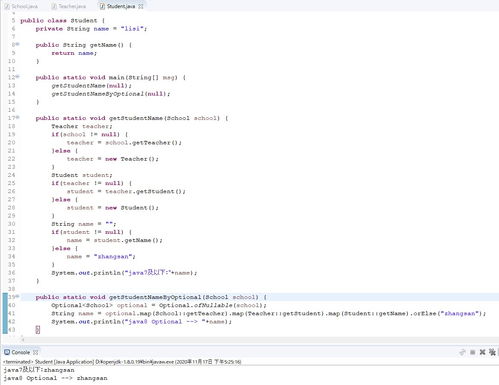Click the Java file icon on Student.java tab
This screenshot has height=385, width=499.
point(102,6)
